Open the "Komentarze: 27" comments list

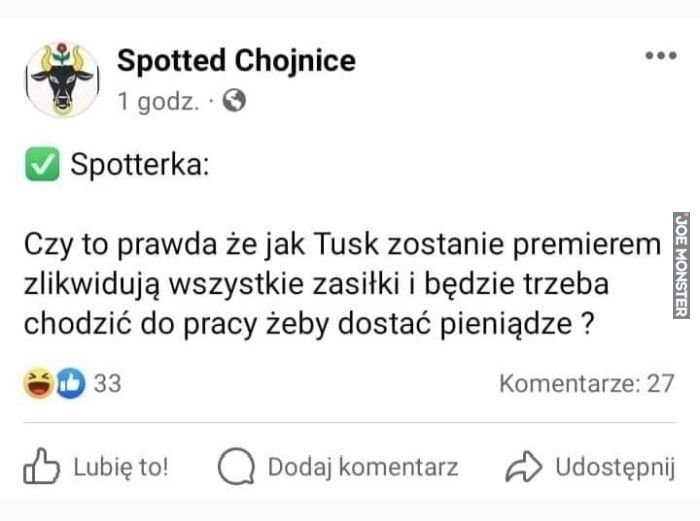click(586, 383)
